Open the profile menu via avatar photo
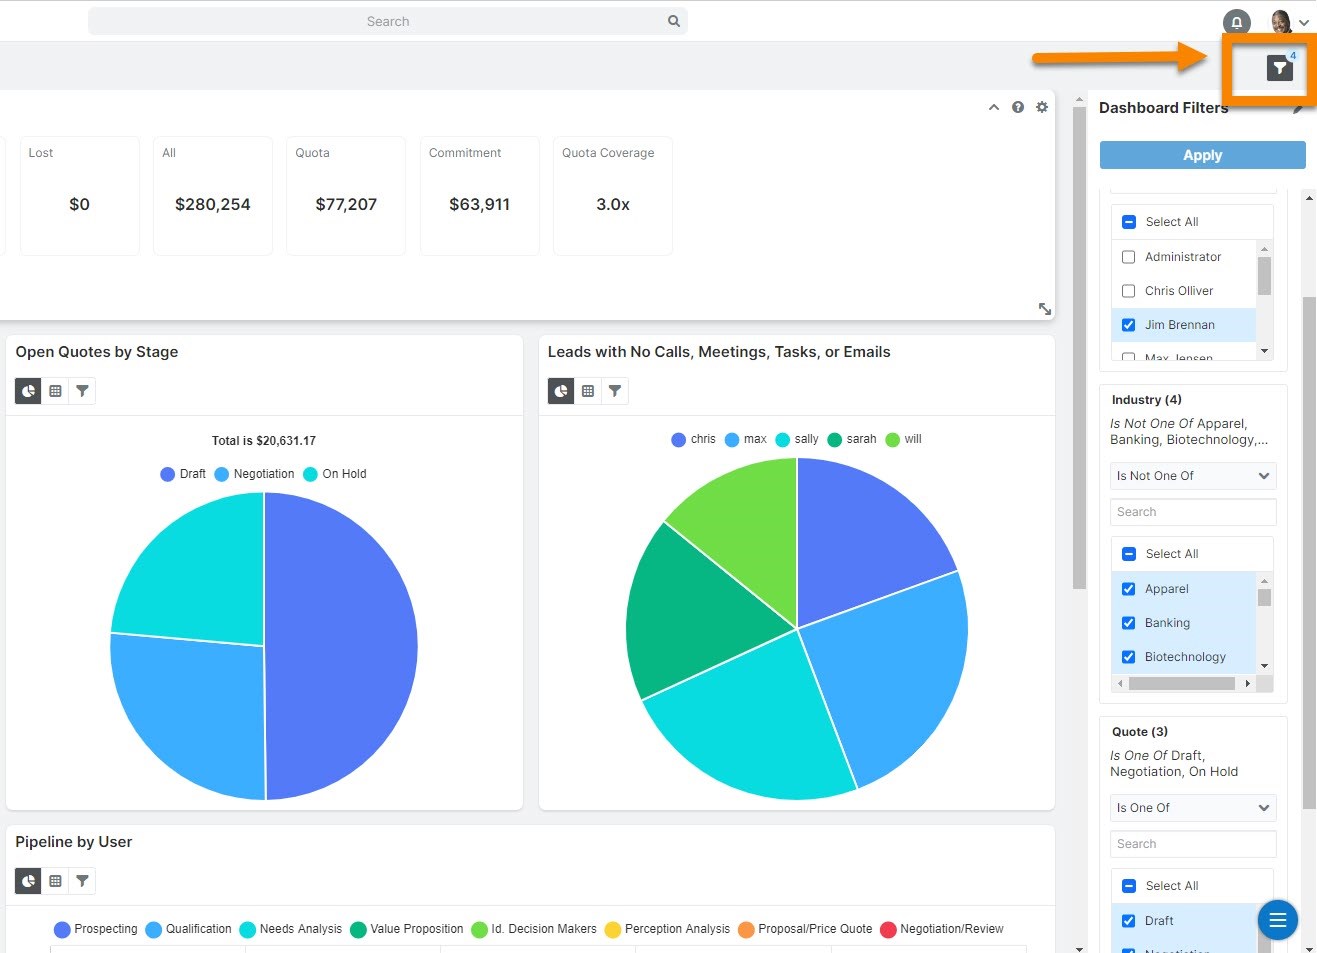Screen dimensions: 1317x953 click(1281, 21)
